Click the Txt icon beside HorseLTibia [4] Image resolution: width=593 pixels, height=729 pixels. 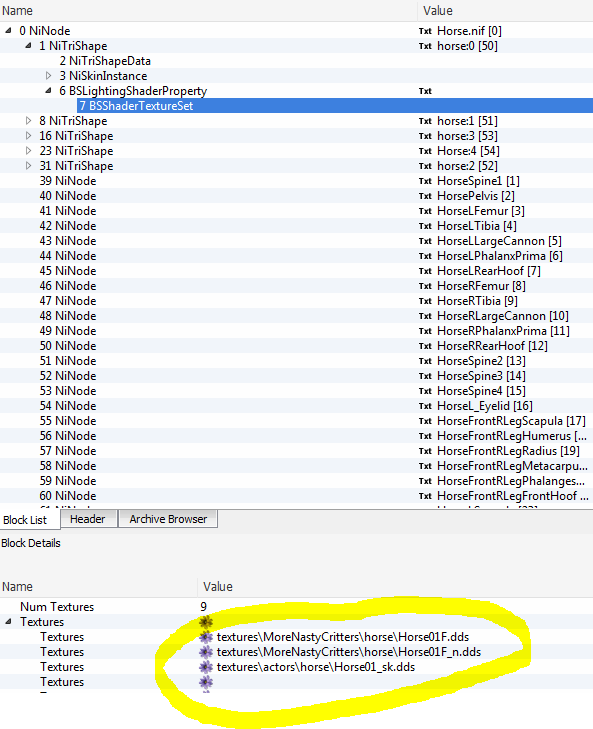pyautogui.click(x=425, y=226)
